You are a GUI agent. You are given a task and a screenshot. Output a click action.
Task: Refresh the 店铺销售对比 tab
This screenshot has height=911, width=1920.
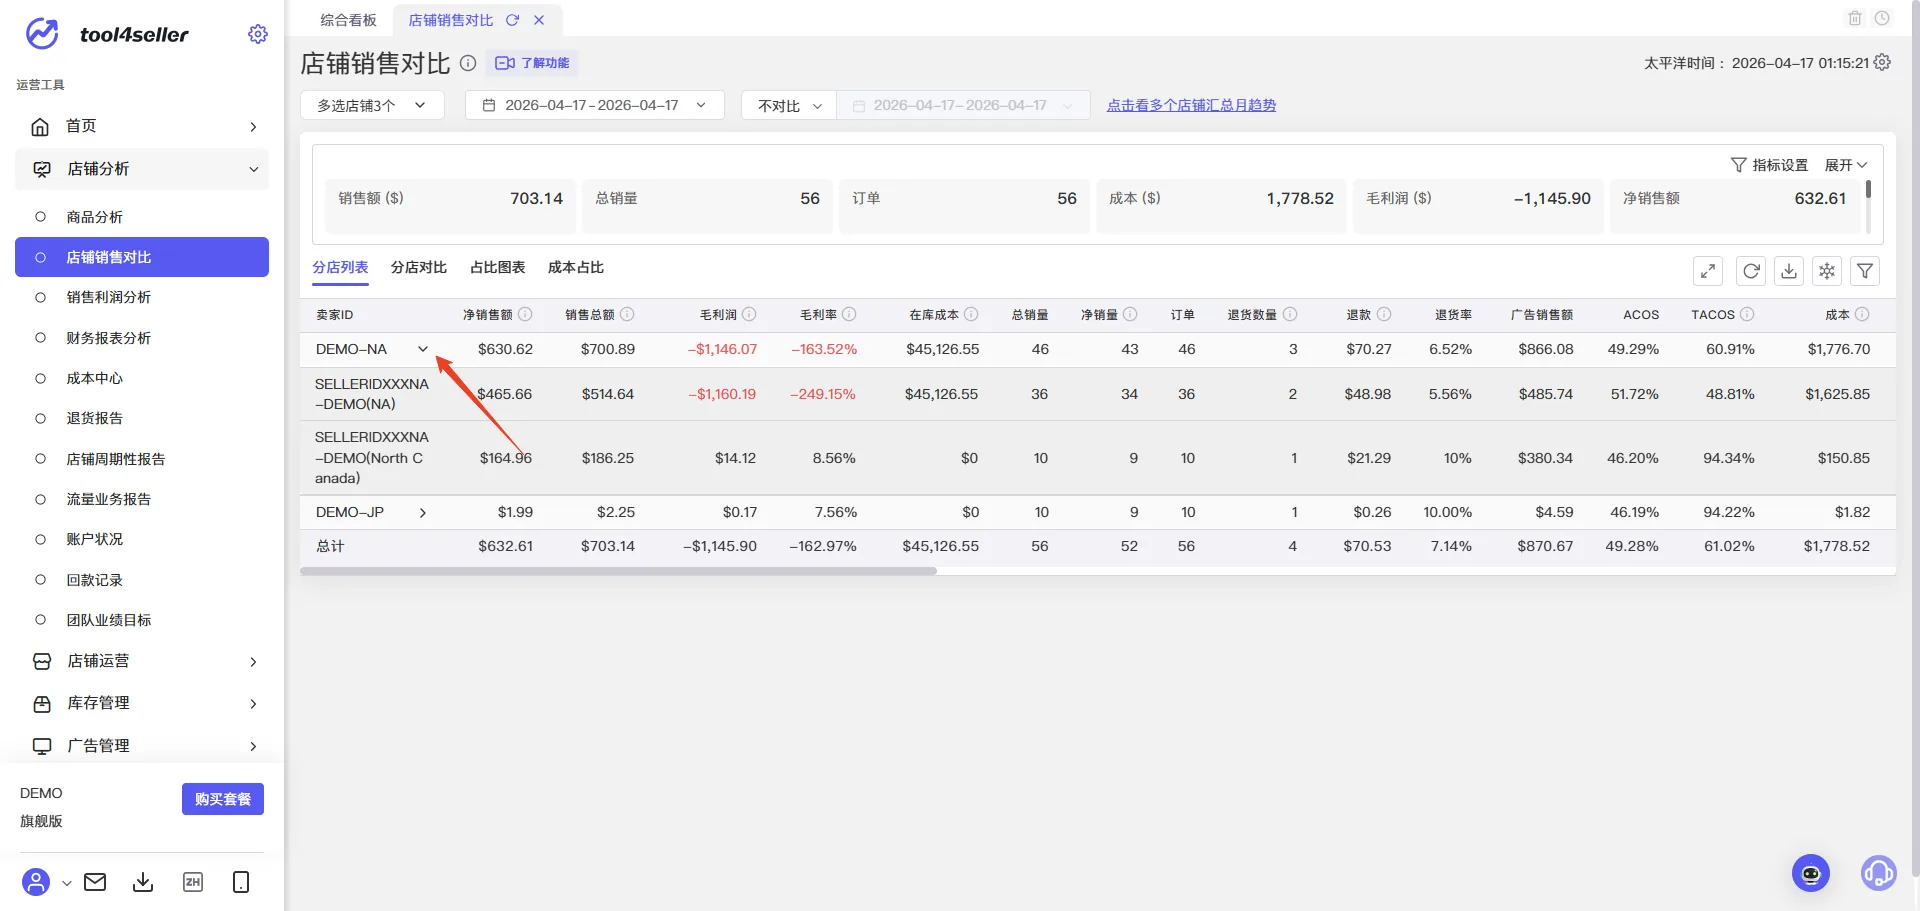coord(513,20)
